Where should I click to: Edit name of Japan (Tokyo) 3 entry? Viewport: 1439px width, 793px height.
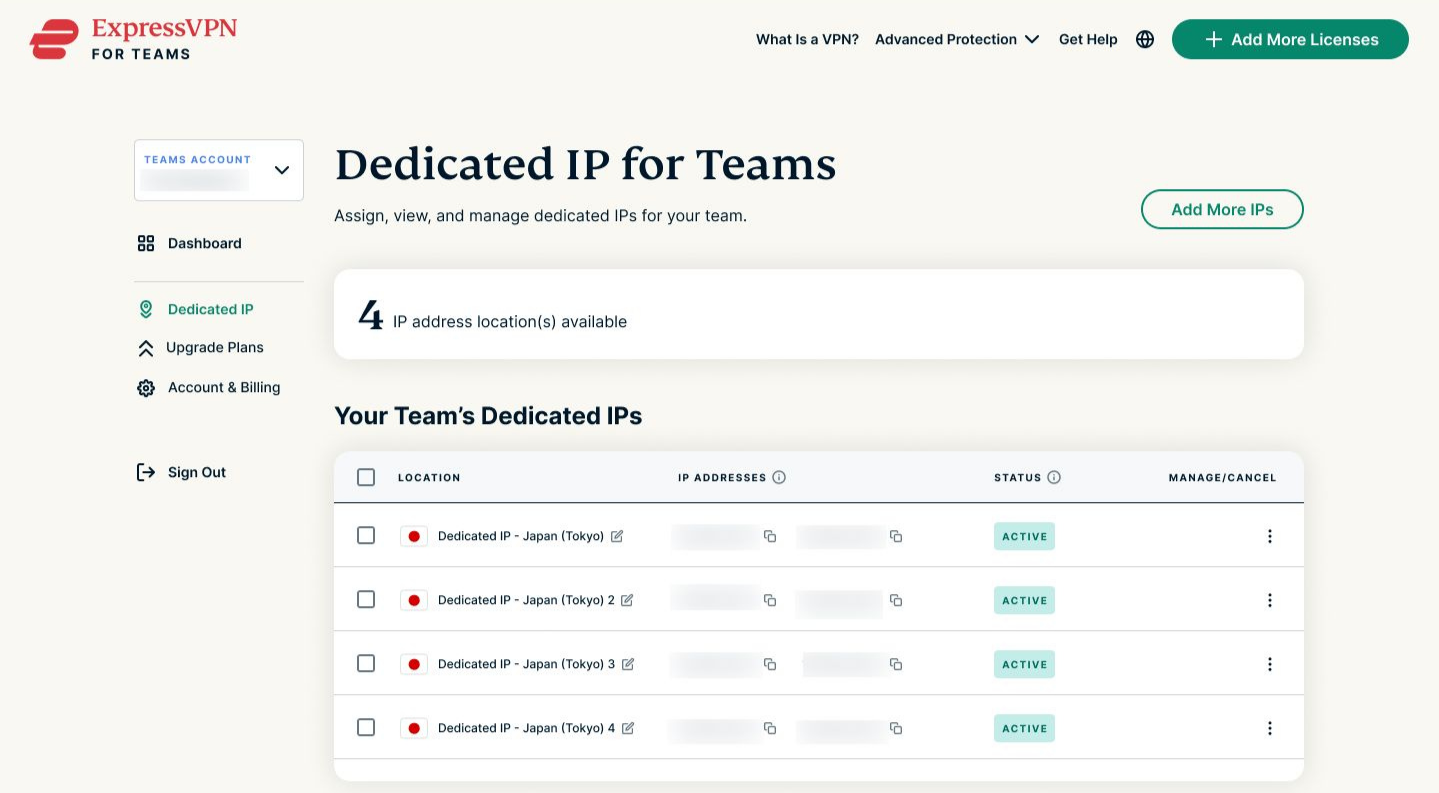click(628, 664)
